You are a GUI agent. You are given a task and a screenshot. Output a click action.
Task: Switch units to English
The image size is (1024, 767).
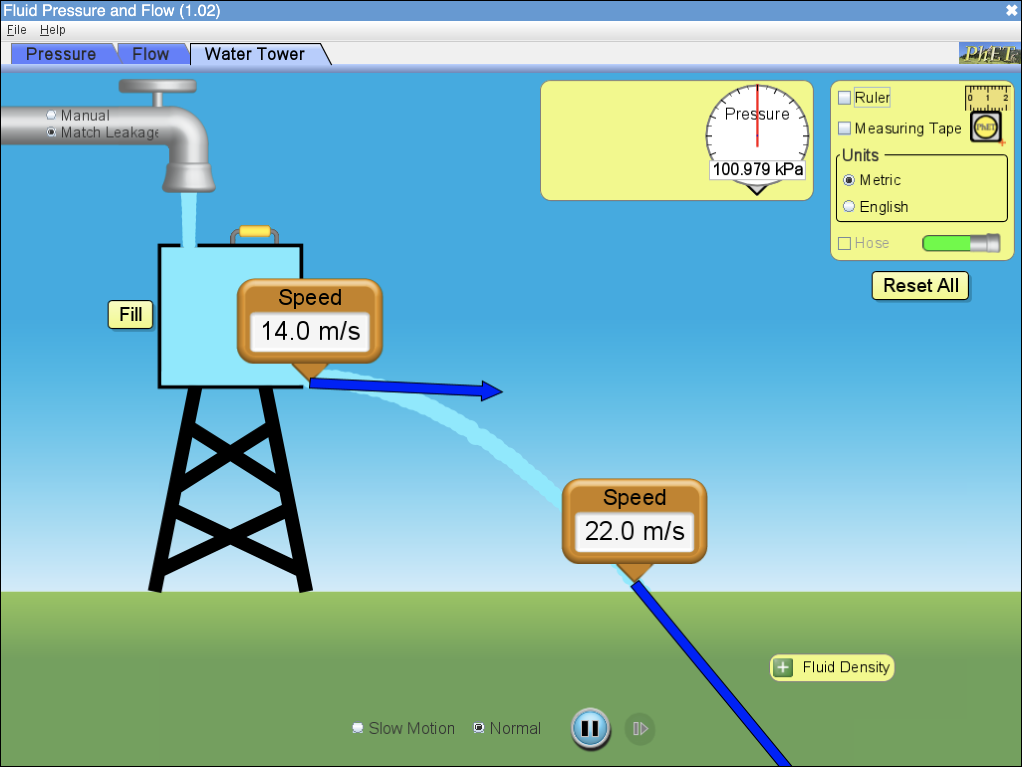[x=849, y=206]
